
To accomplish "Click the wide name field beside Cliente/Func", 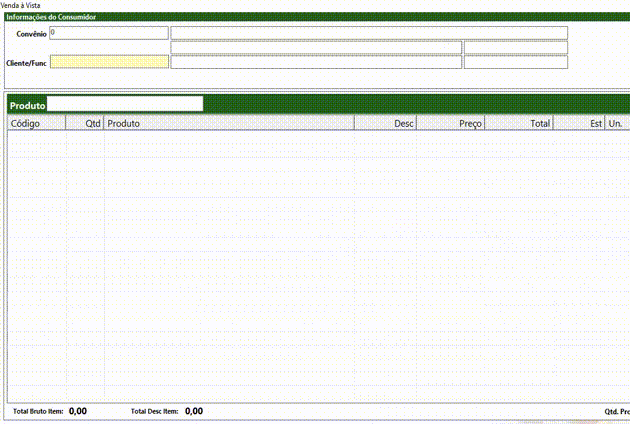I will (316, 62).
